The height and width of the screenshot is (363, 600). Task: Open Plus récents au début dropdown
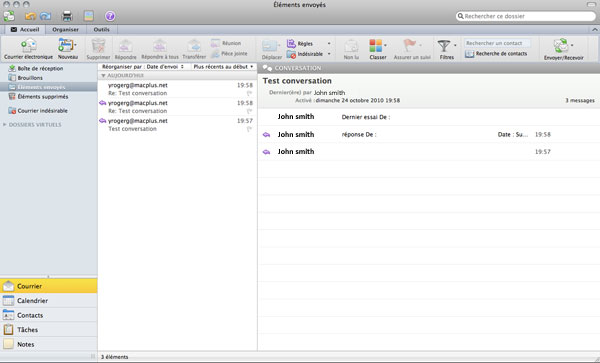223,67
